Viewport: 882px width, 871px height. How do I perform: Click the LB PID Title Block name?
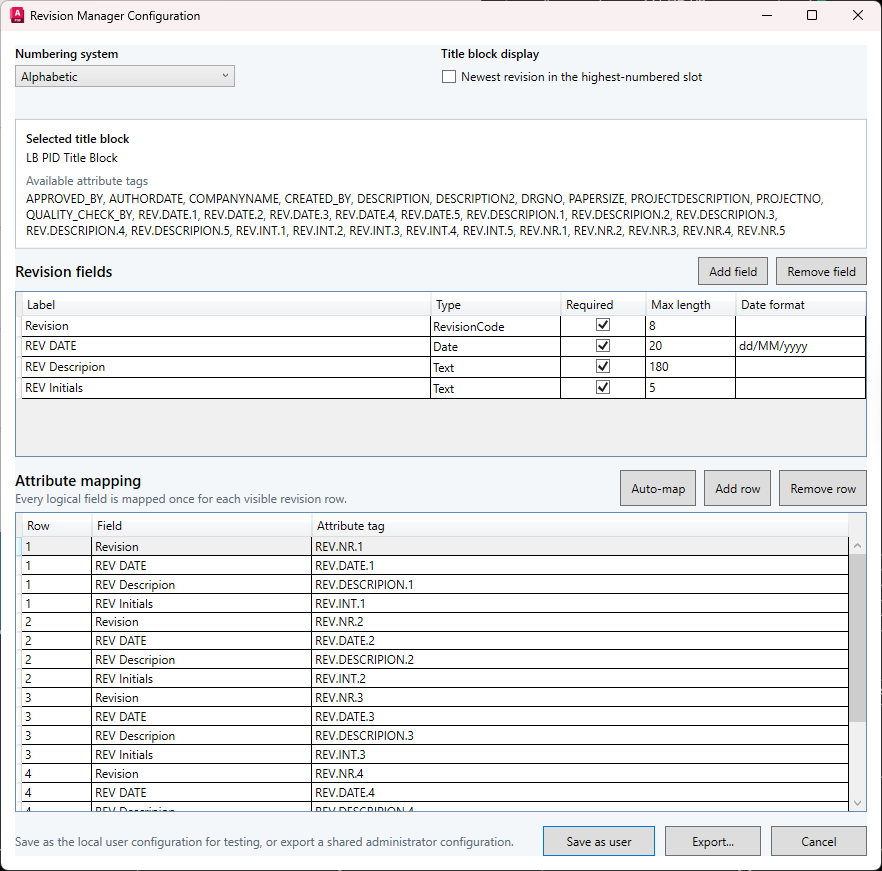(72, 158)
